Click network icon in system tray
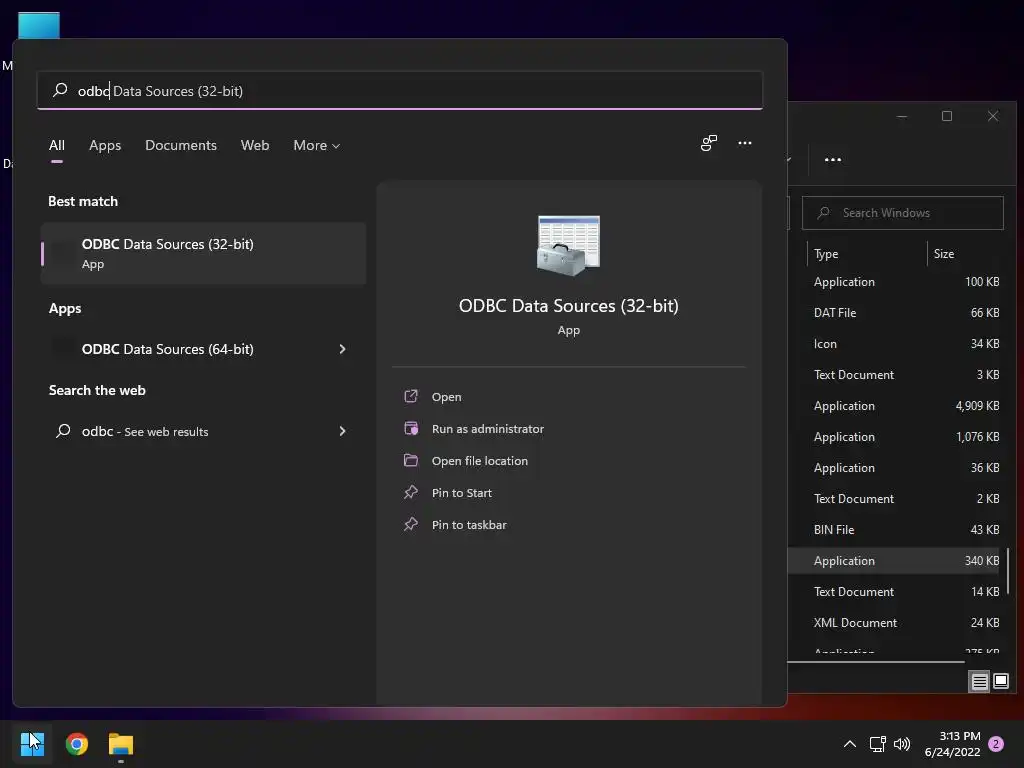This screenshot has width=1024, height=768. pos(877,743)
